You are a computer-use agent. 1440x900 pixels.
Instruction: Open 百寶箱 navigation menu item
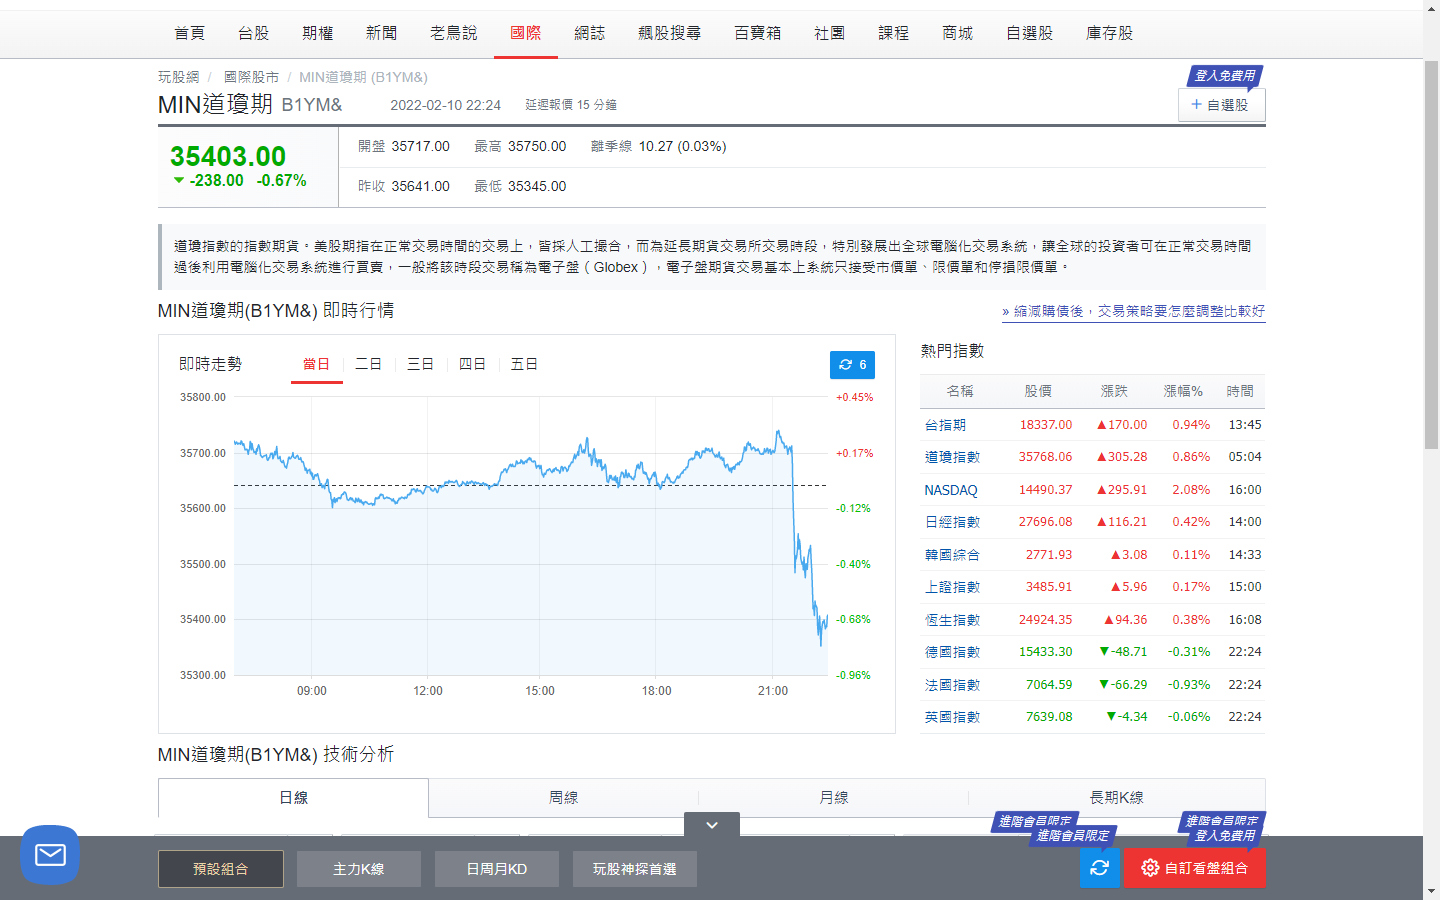pyautogui.click(x=758, y=33)
